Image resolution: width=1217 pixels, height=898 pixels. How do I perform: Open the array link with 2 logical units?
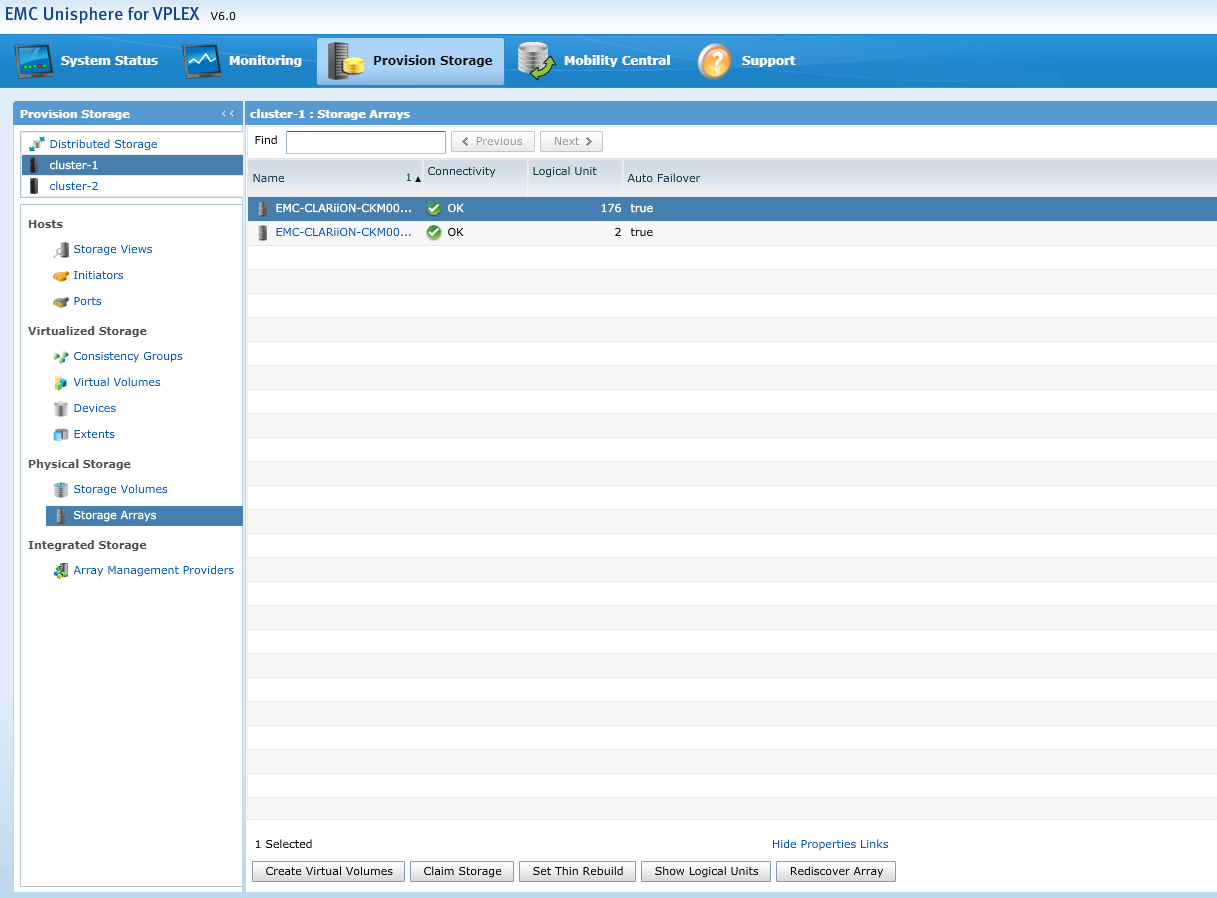[x=343, y=232]
